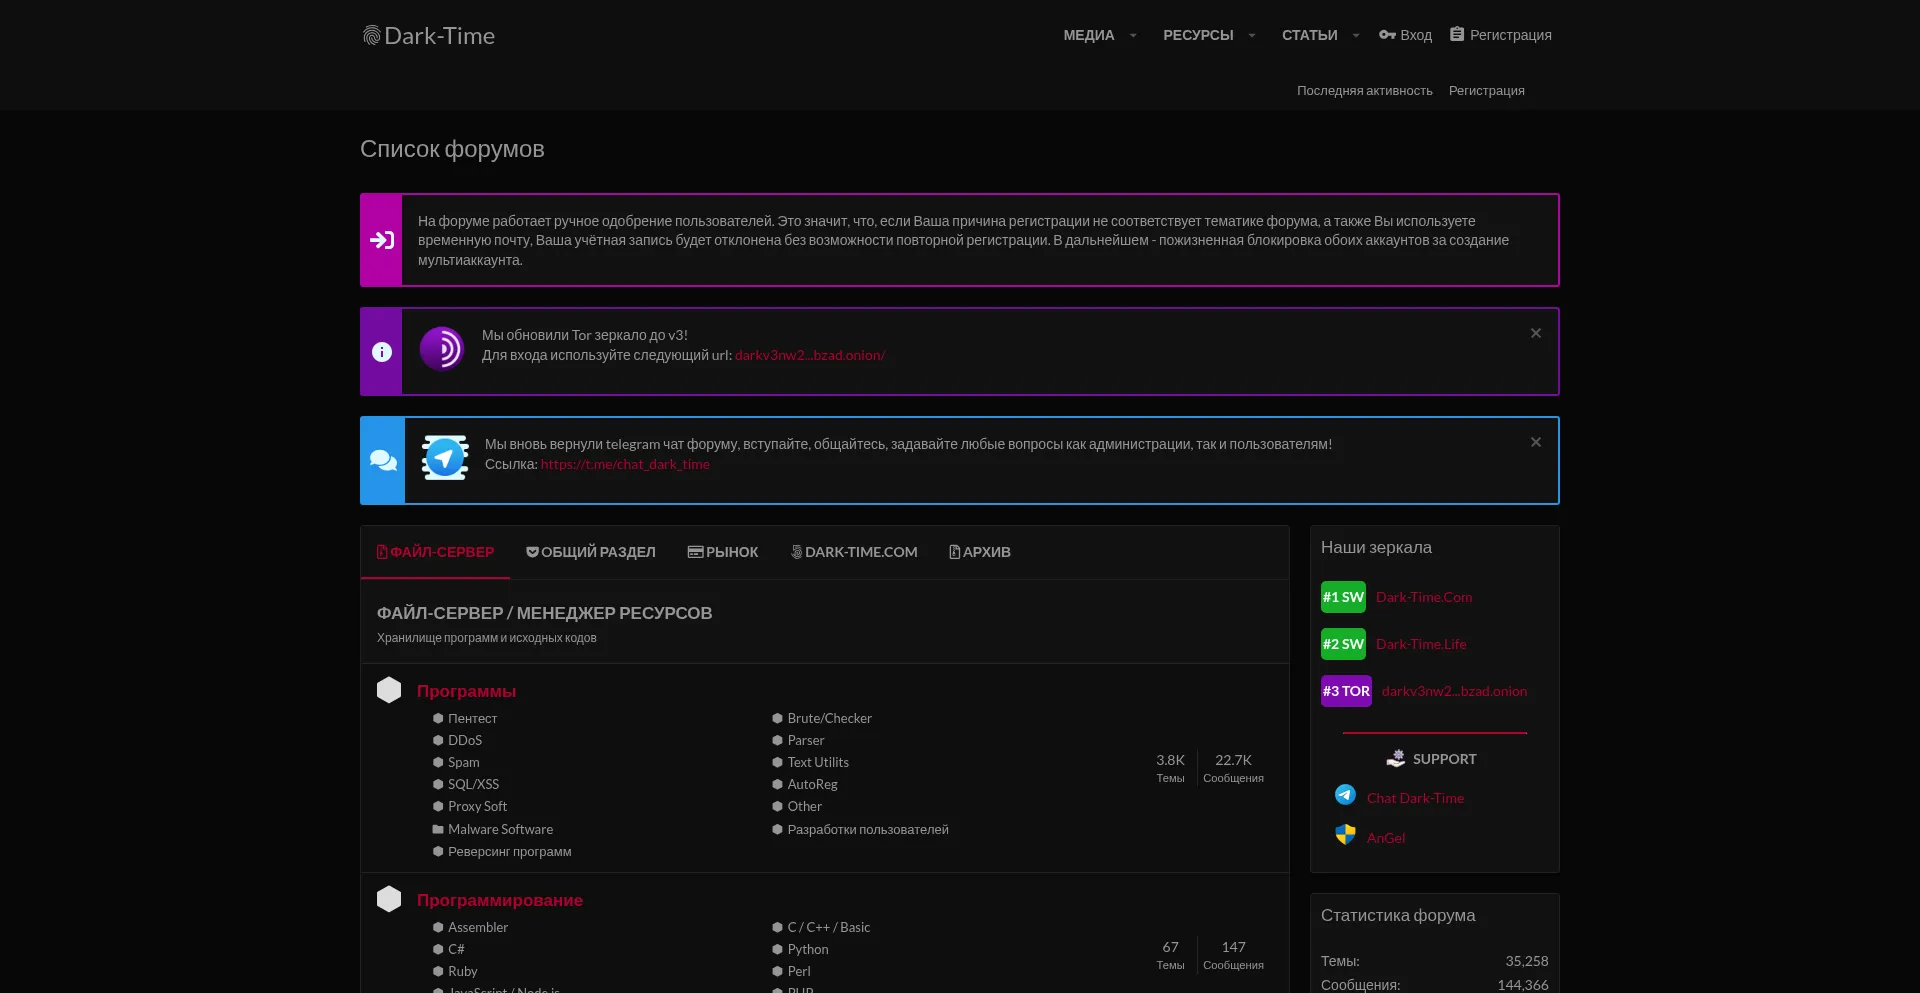Open the Программирование category title
1920x993 pixels.
pos(499,900)
